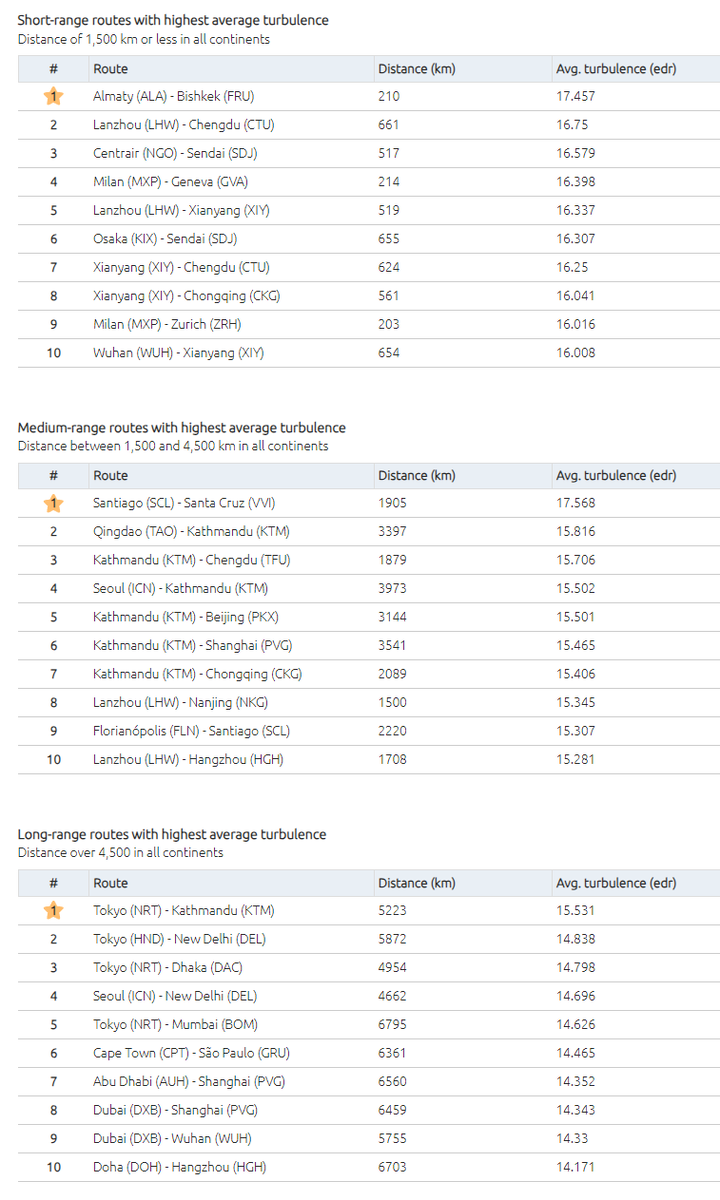Click the Distance (km) header in medium-range table
720x1200 pixels.
(x=416, y=475)
